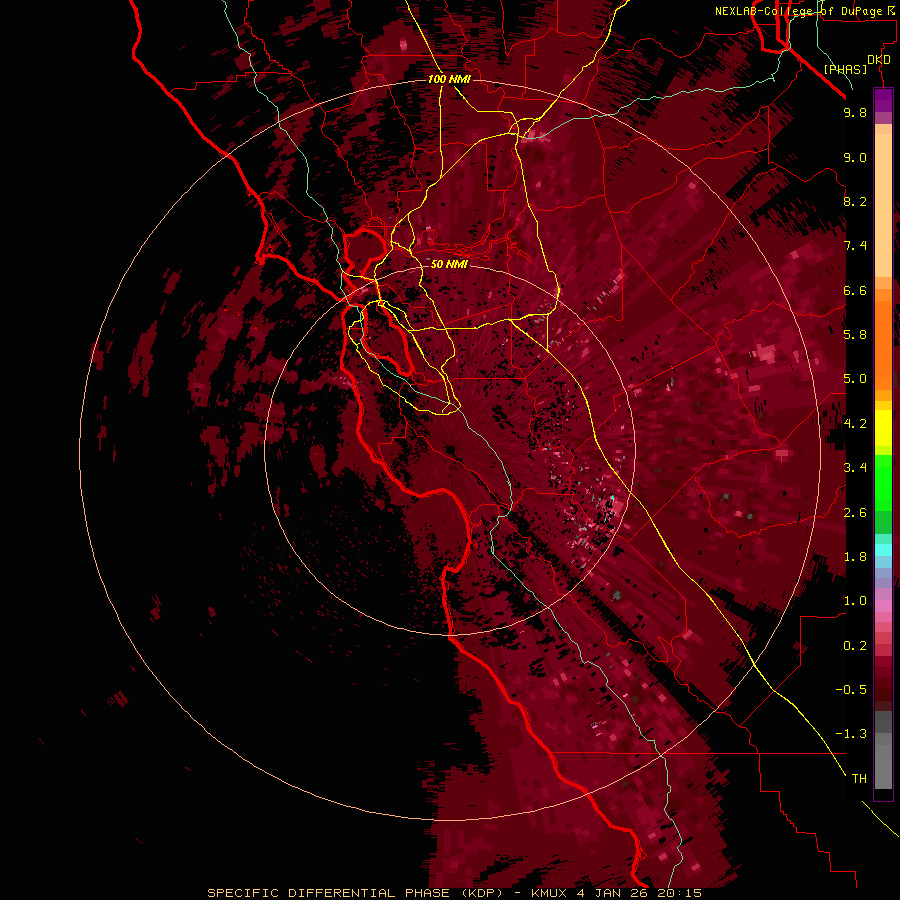Image resolution: width=900 pixels, height=900 pixels.
Task: Click the '-1.3' scale value
Action: pos(851,734)
